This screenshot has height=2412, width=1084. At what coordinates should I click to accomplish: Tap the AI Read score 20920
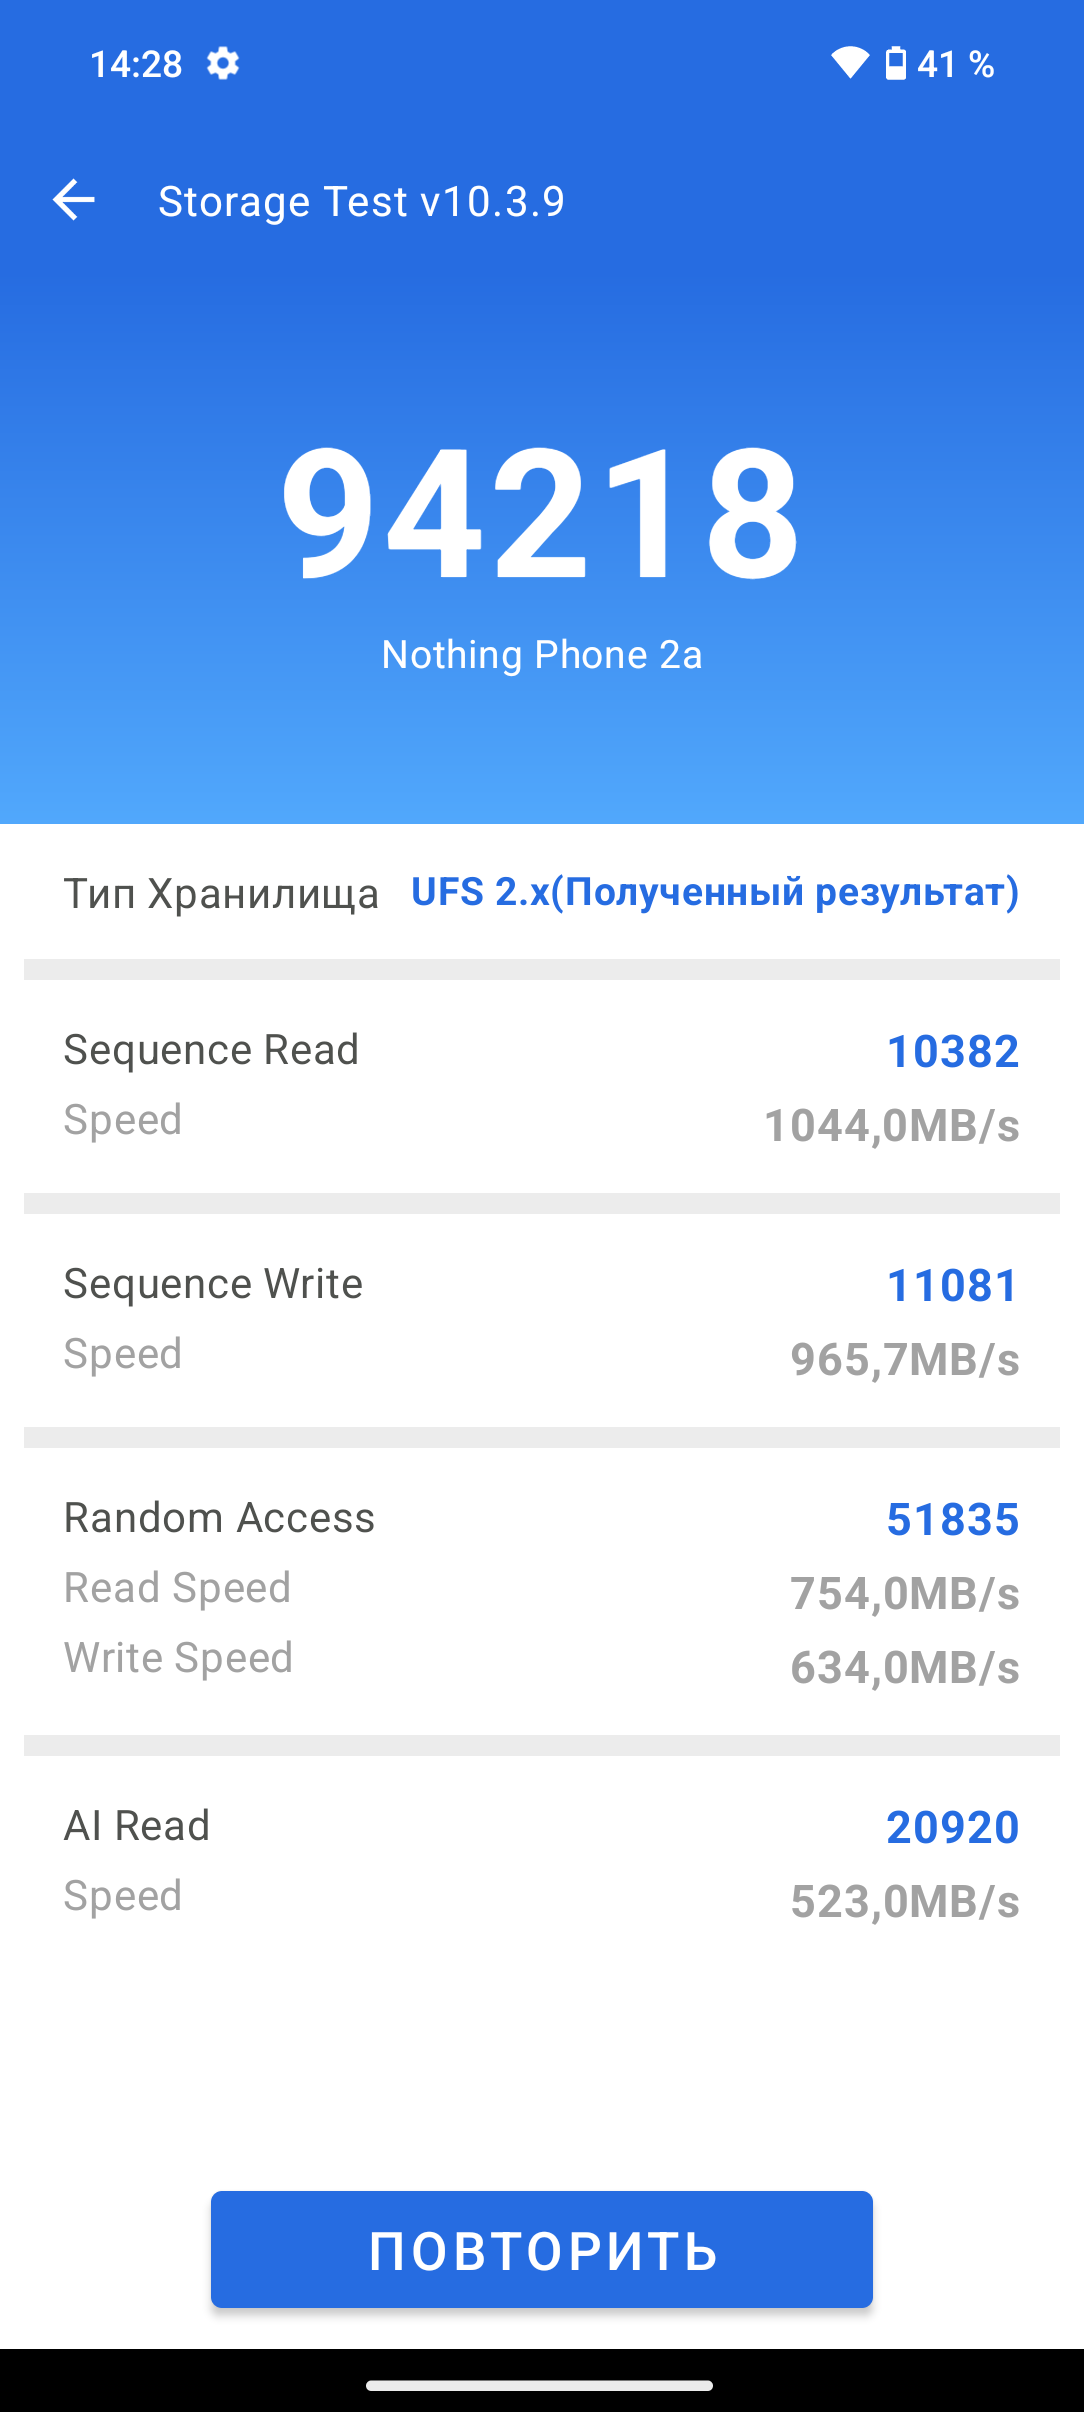(x=952, y=1827)
